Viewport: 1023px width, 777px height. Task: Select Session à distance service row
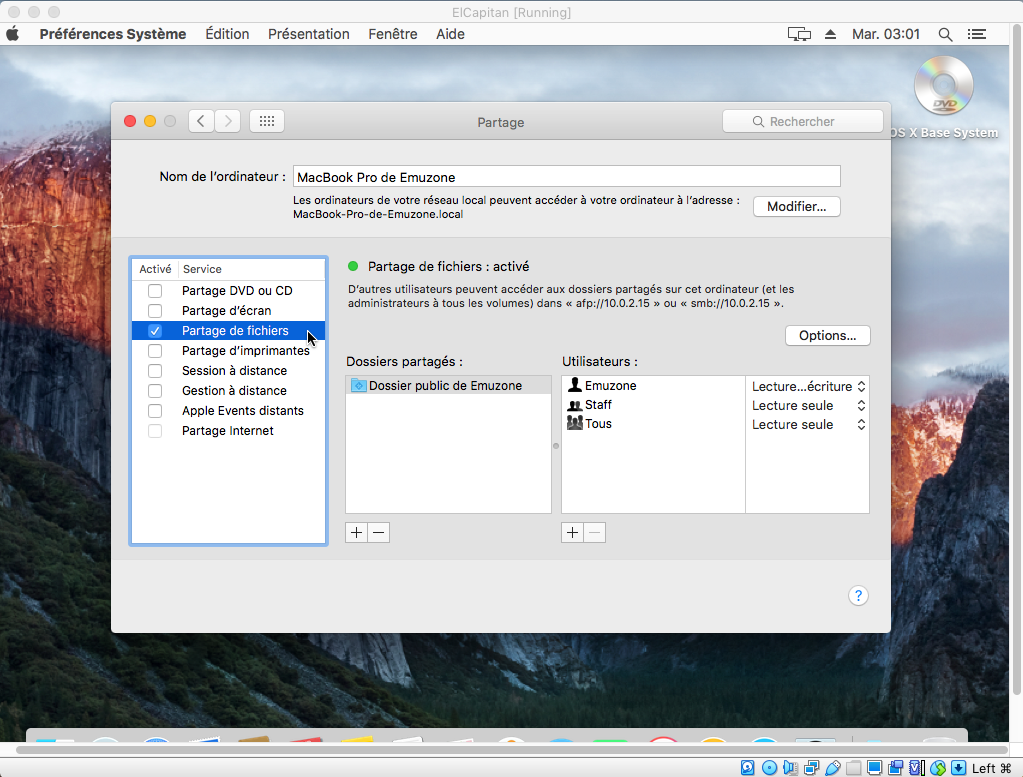(228, 371)
